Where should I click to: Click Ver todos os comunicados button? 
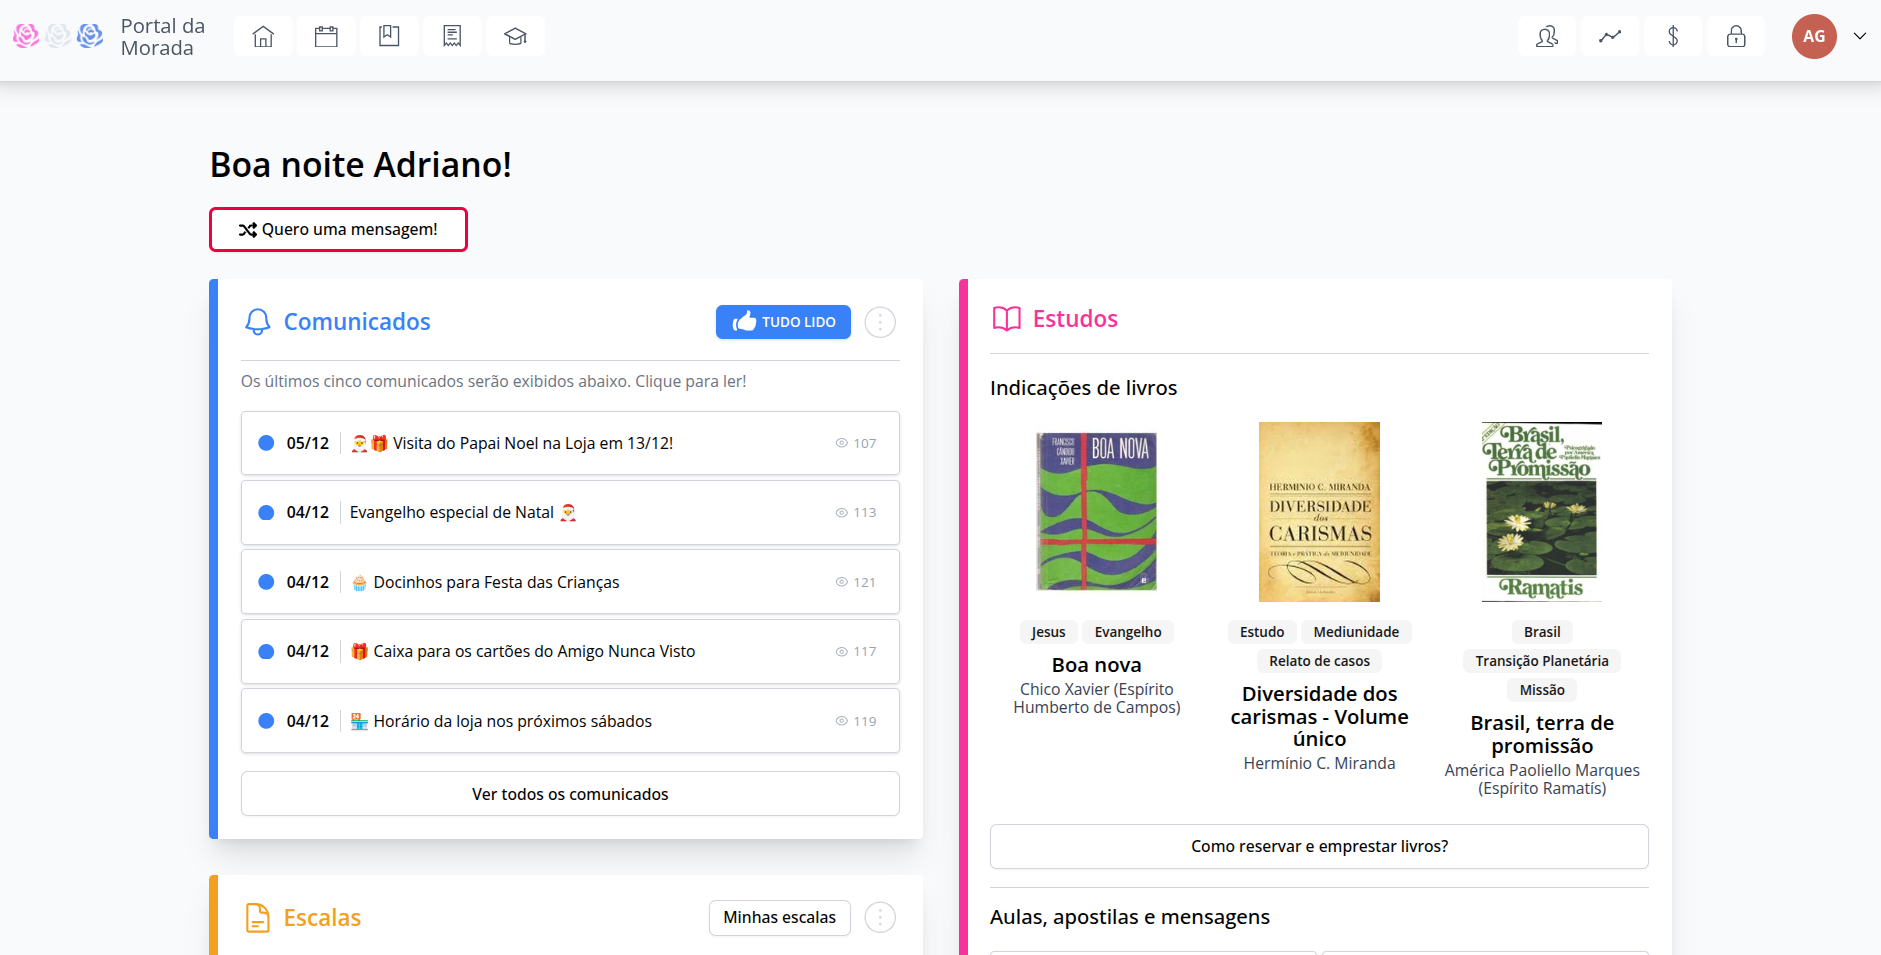click(570, 794)
